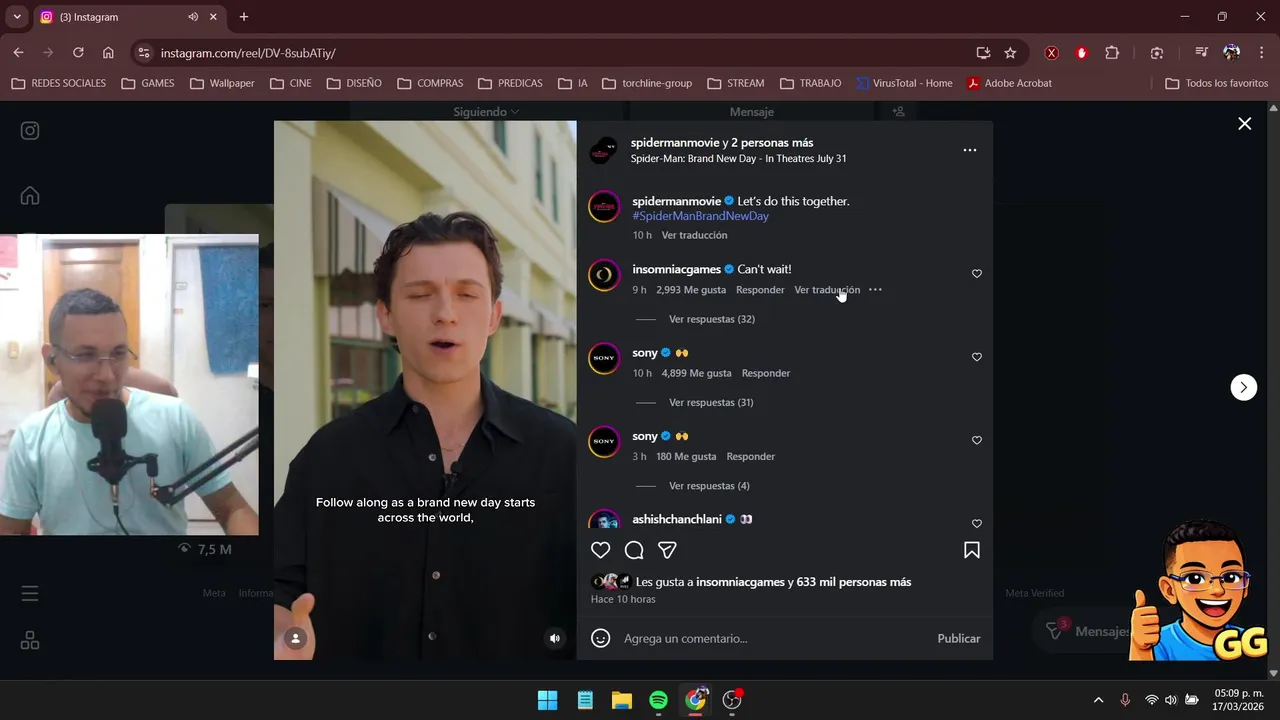Reply to the sony comment posted 10 h ago
This screenshot has width=1280, height=720.
click(766, 373)
